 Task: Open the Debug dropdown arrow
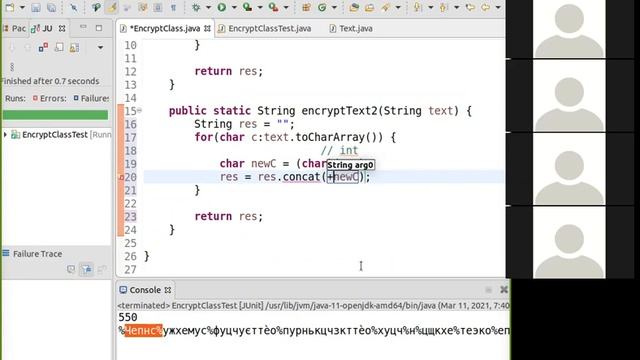[x=208, y=7]
